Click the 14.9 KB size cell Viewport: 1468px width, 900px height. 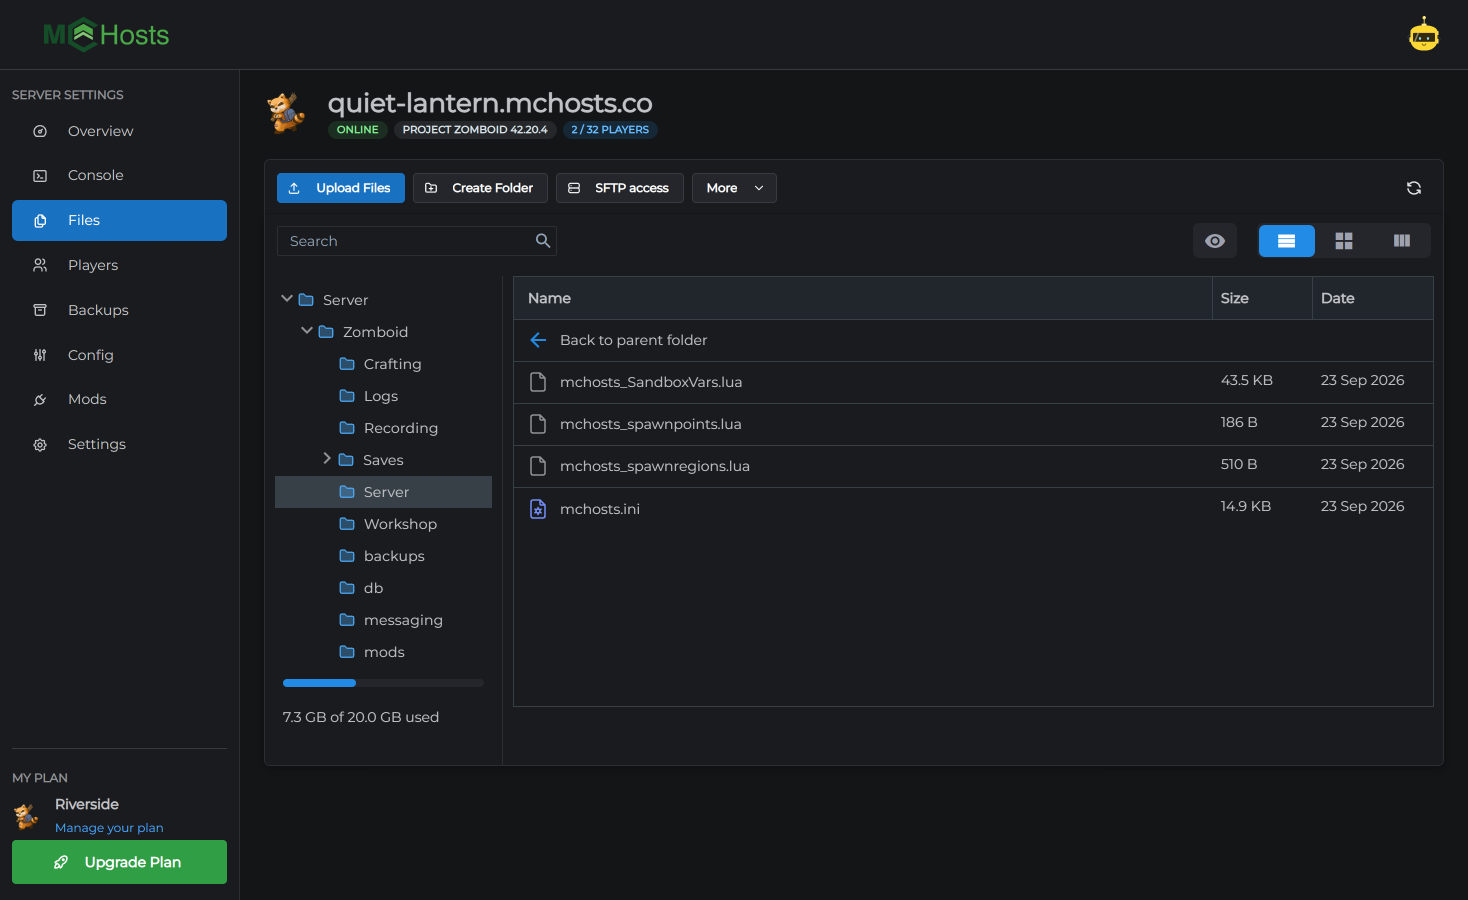pos(1246,506)
